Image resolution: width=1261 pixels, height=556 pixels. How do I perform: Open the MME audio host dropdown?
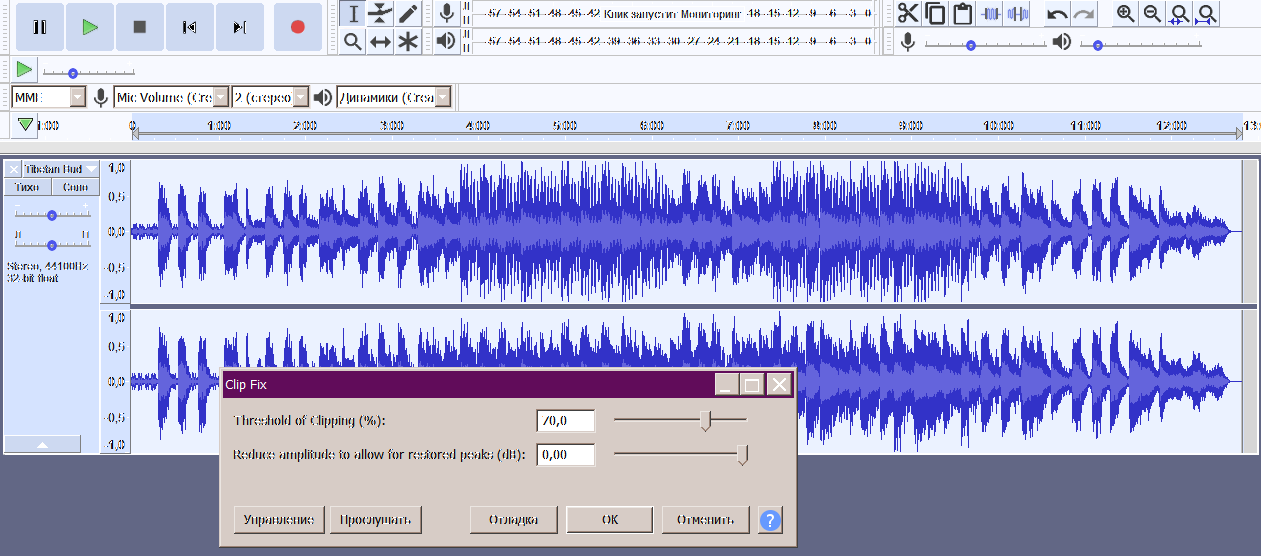coord(50,97)
